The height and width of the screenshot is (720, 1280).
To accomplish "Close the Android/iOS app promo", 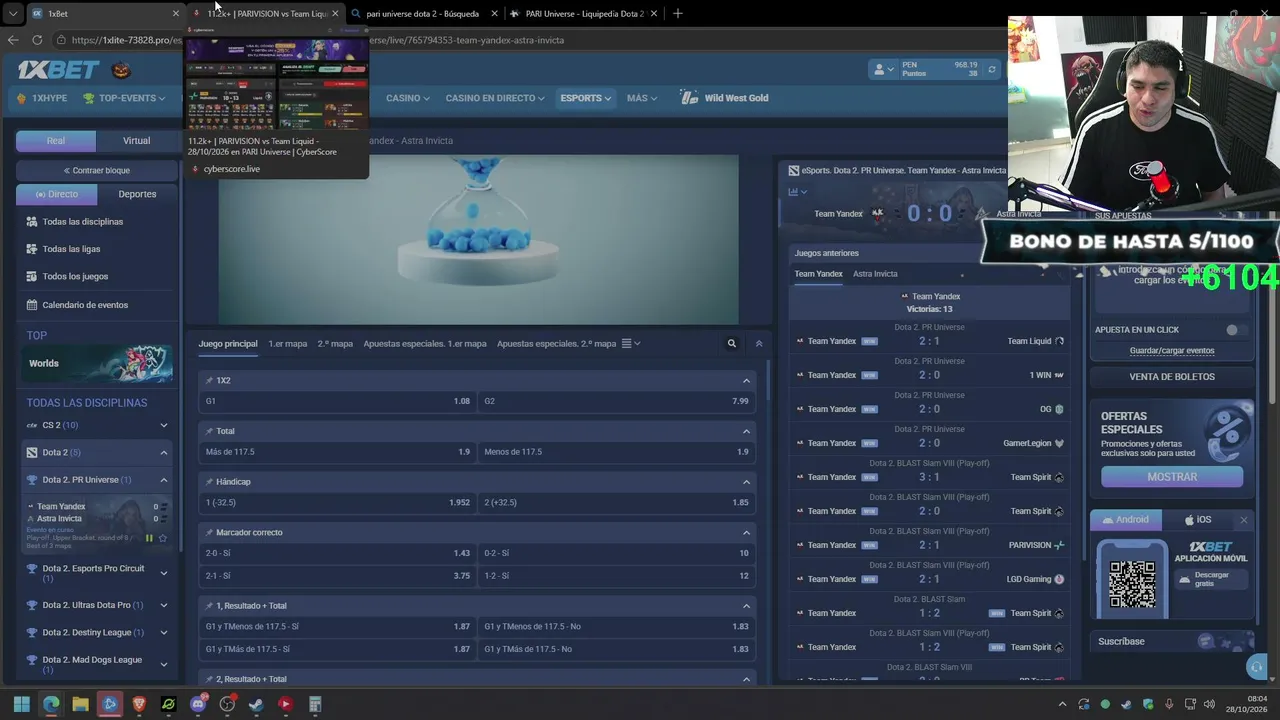I will 1243,520.
